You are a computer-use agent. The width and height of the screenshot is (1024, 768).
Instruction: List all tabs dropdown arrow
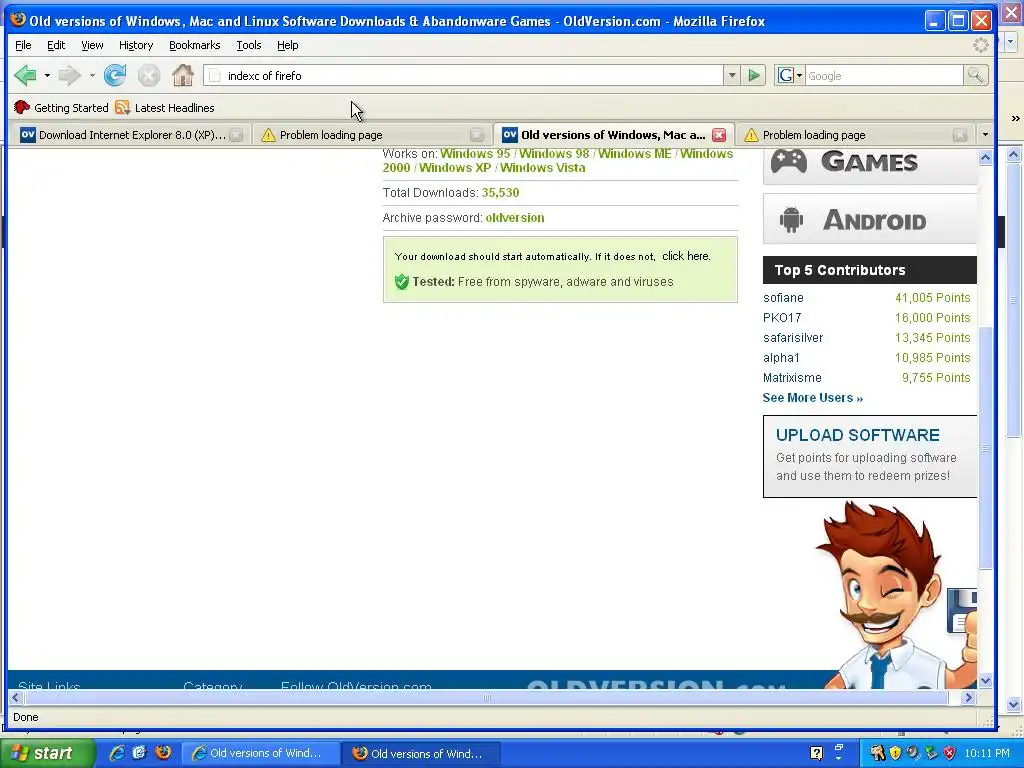[x=985, y=135]
